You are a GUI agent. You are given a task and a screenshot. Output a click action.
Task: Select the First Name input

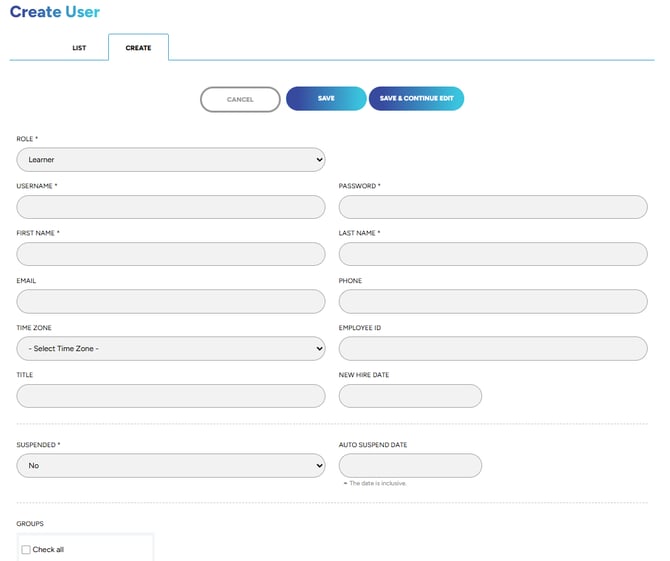point(171,254)
